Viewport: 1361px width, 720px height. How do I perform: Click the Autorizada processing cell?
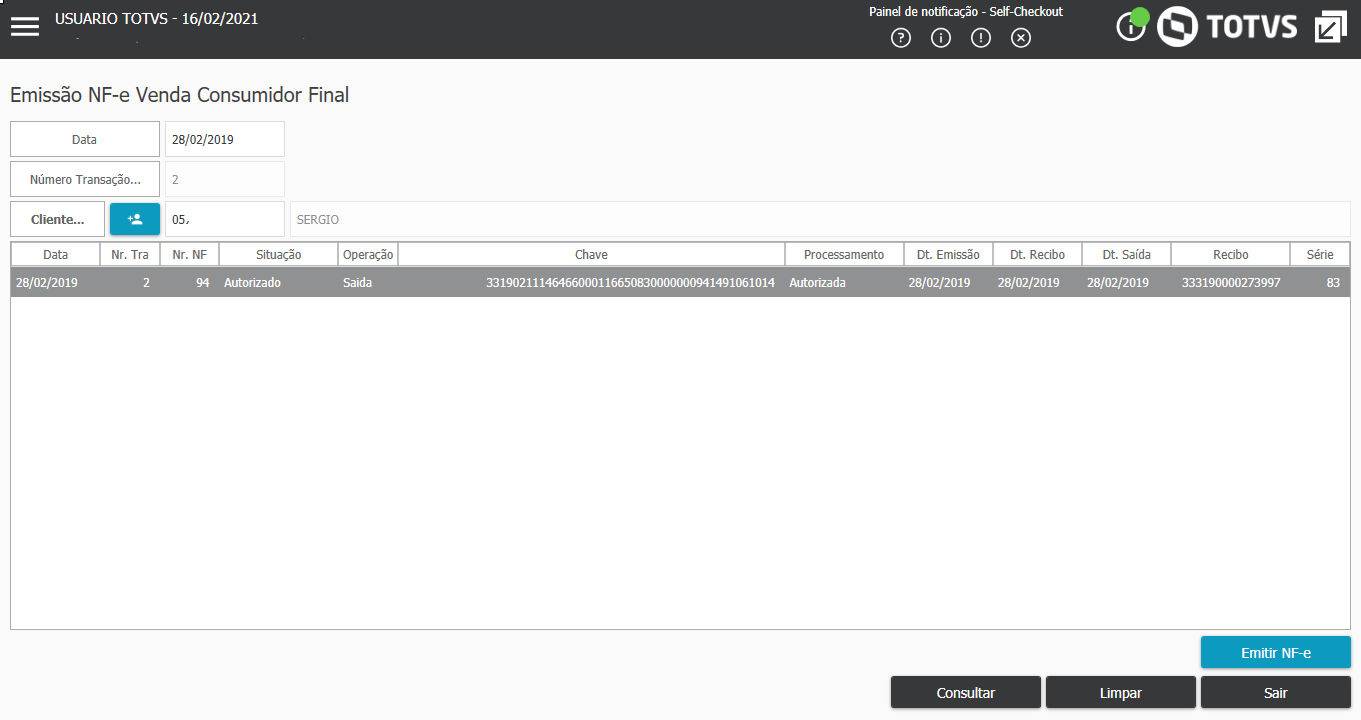pos(844,283)
